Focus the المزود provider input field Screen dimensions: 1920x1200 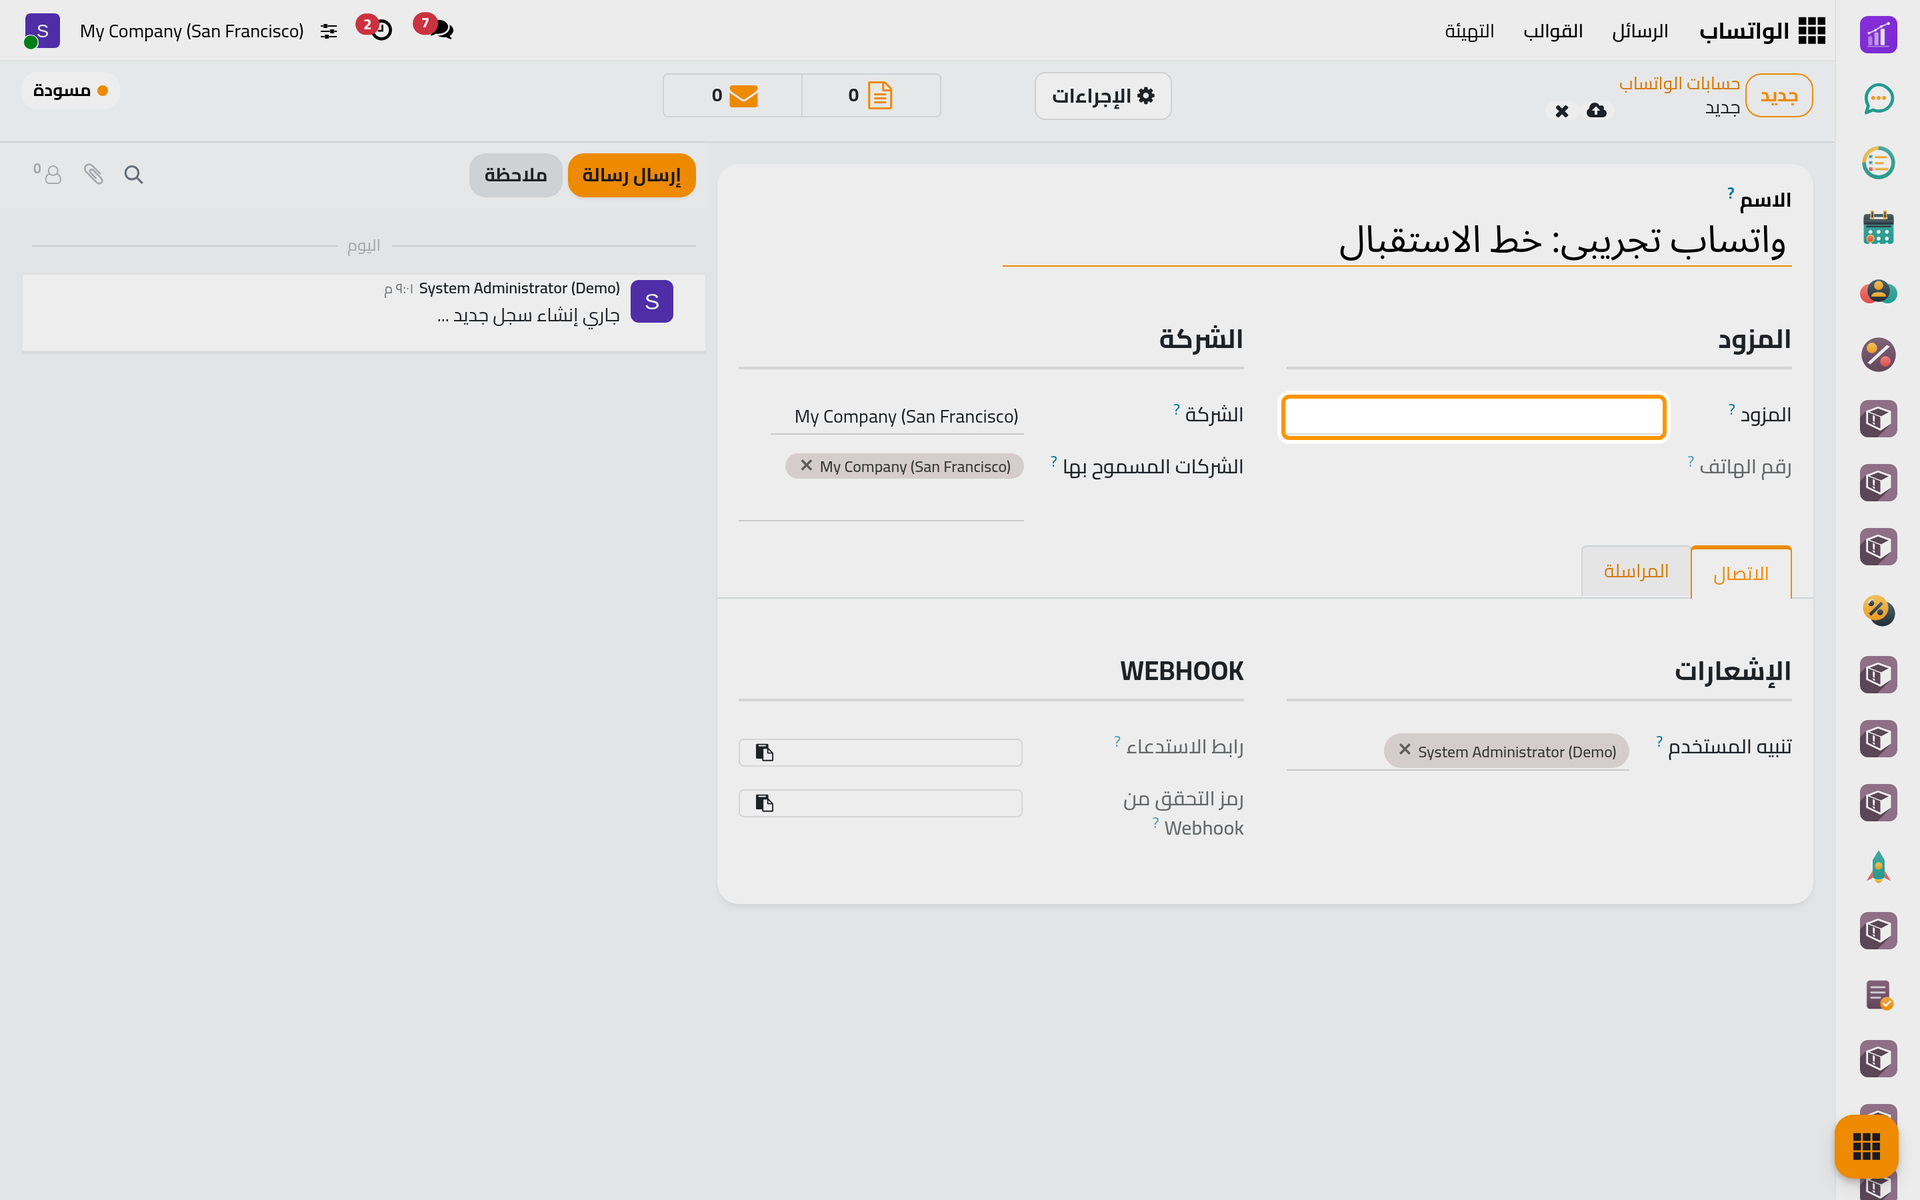click(1473, 417)
